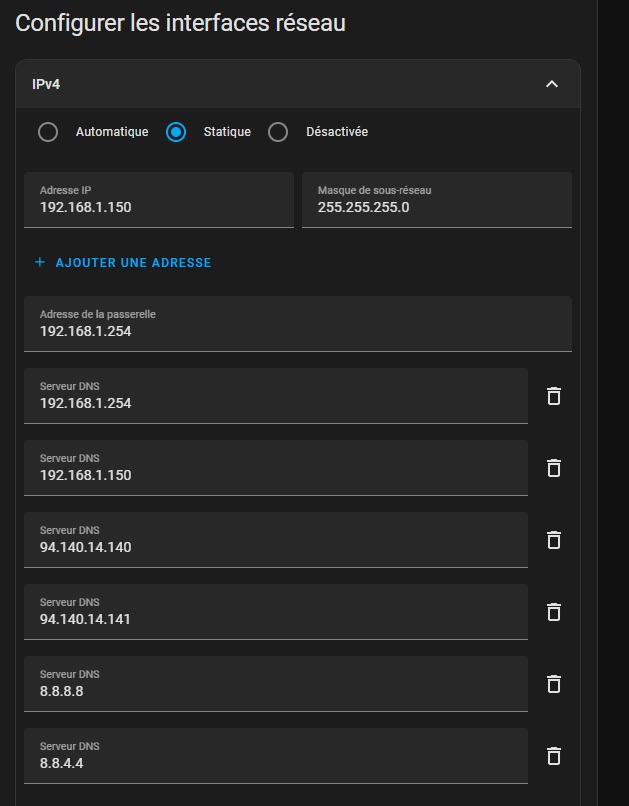Click the first Serveur DNS input 192.168.1.254
The width and height of the screenshot is (629, 806).
(276, 396)
